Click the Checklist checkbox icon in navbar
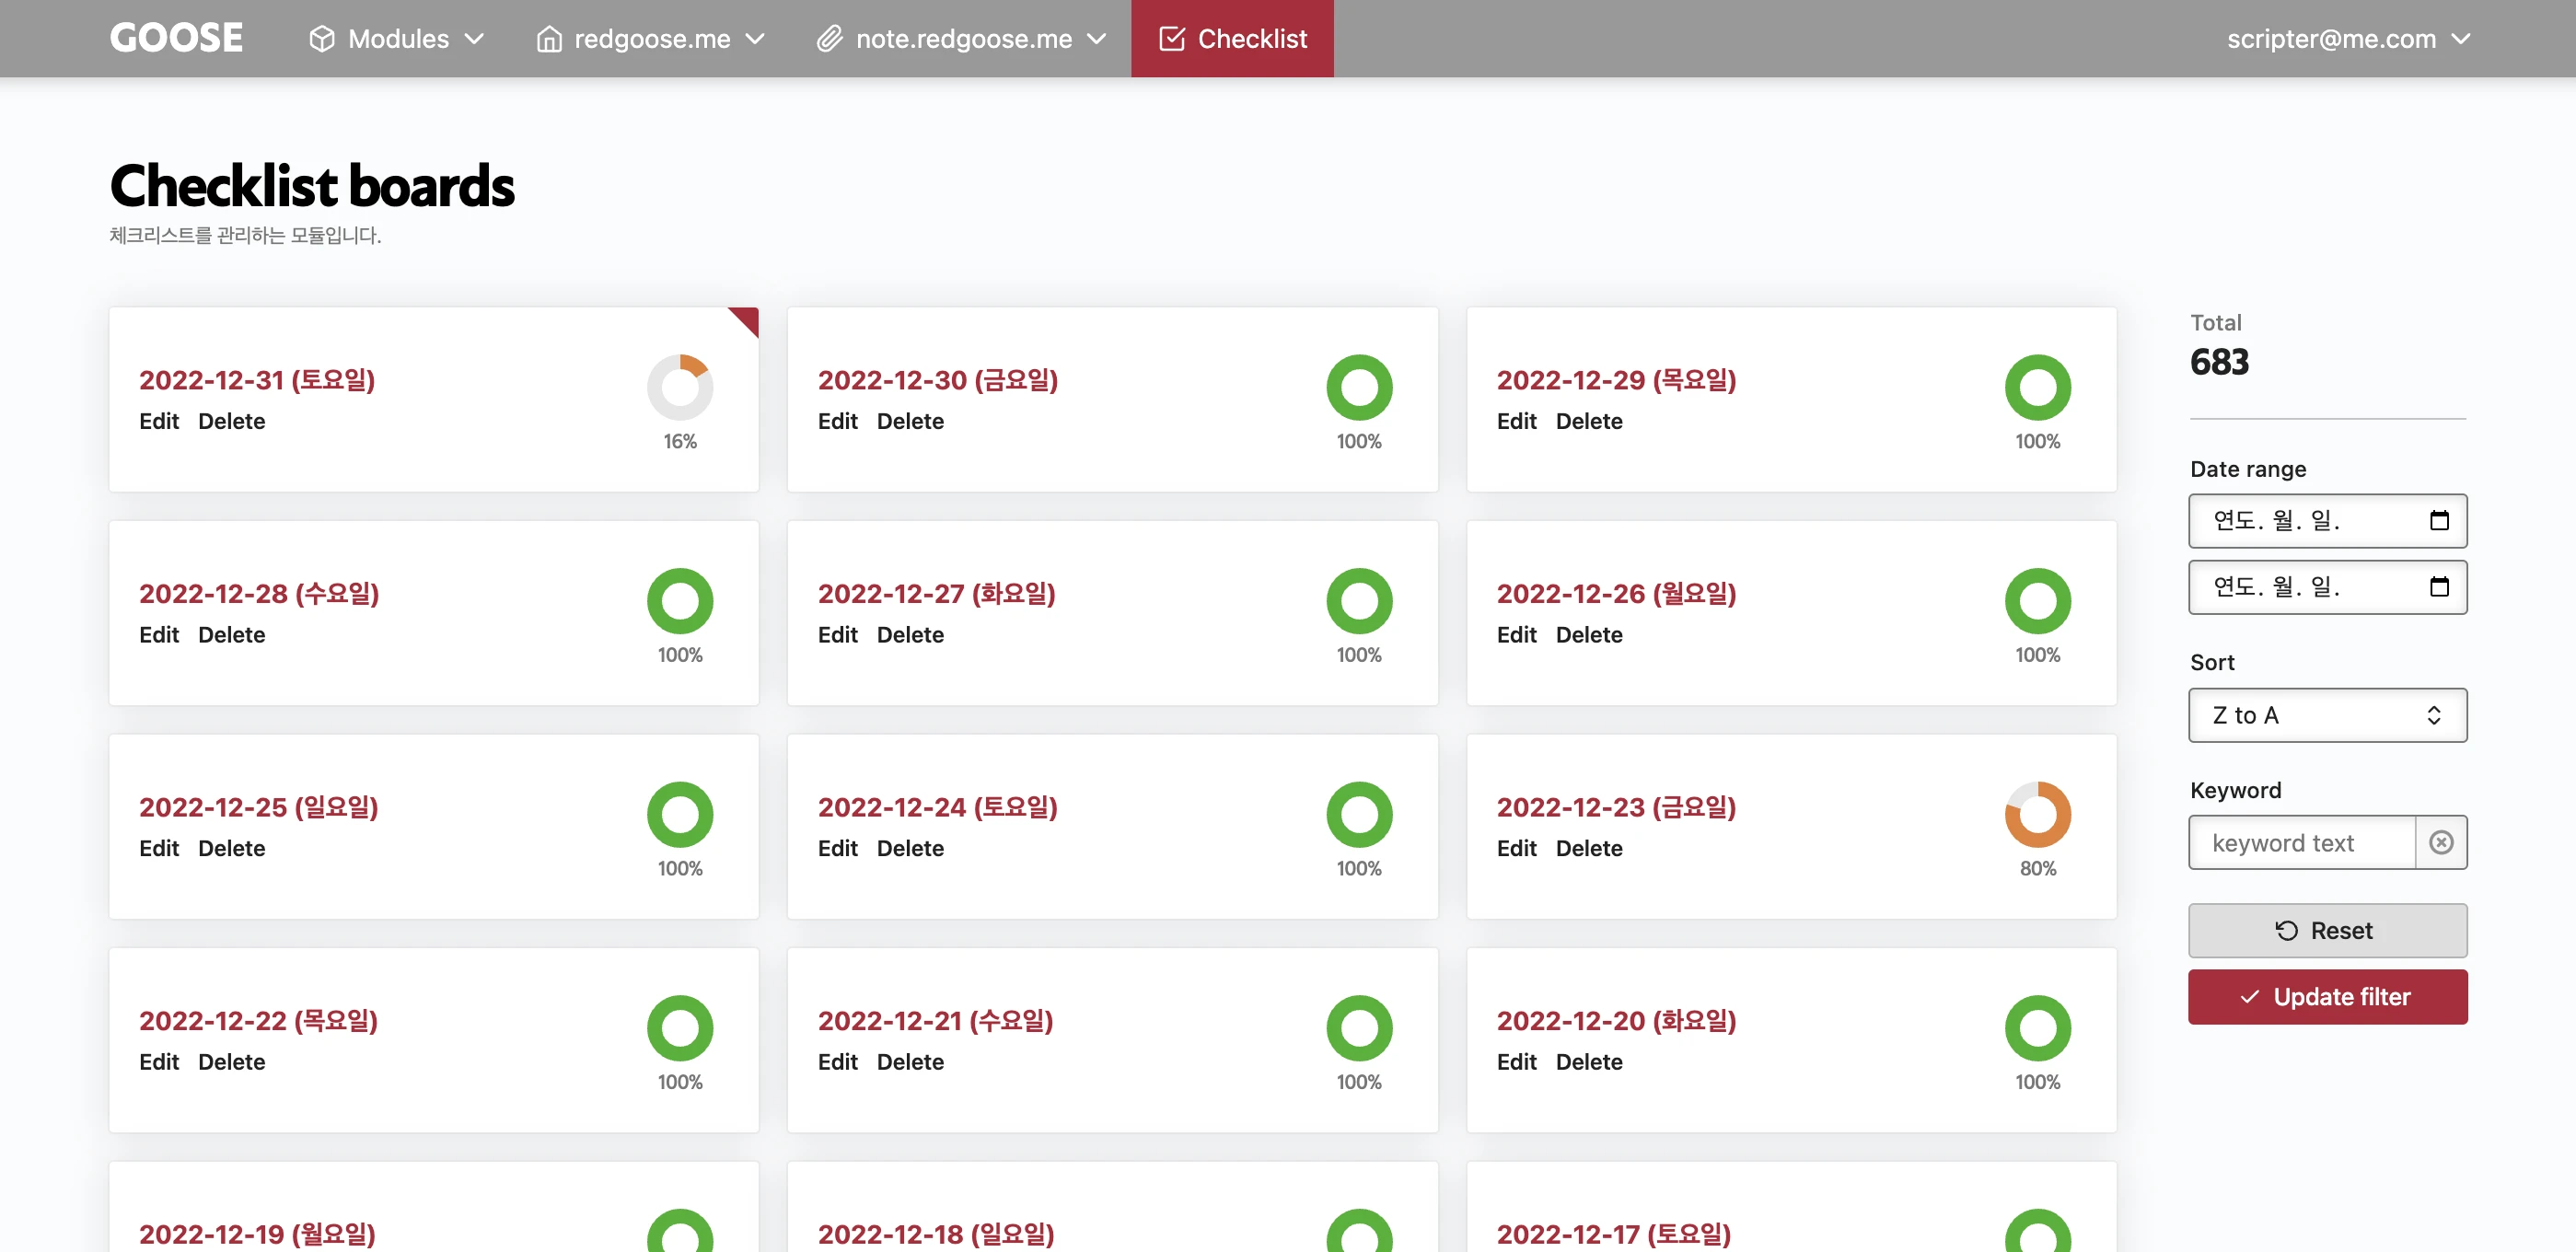 coord(1172,39)
